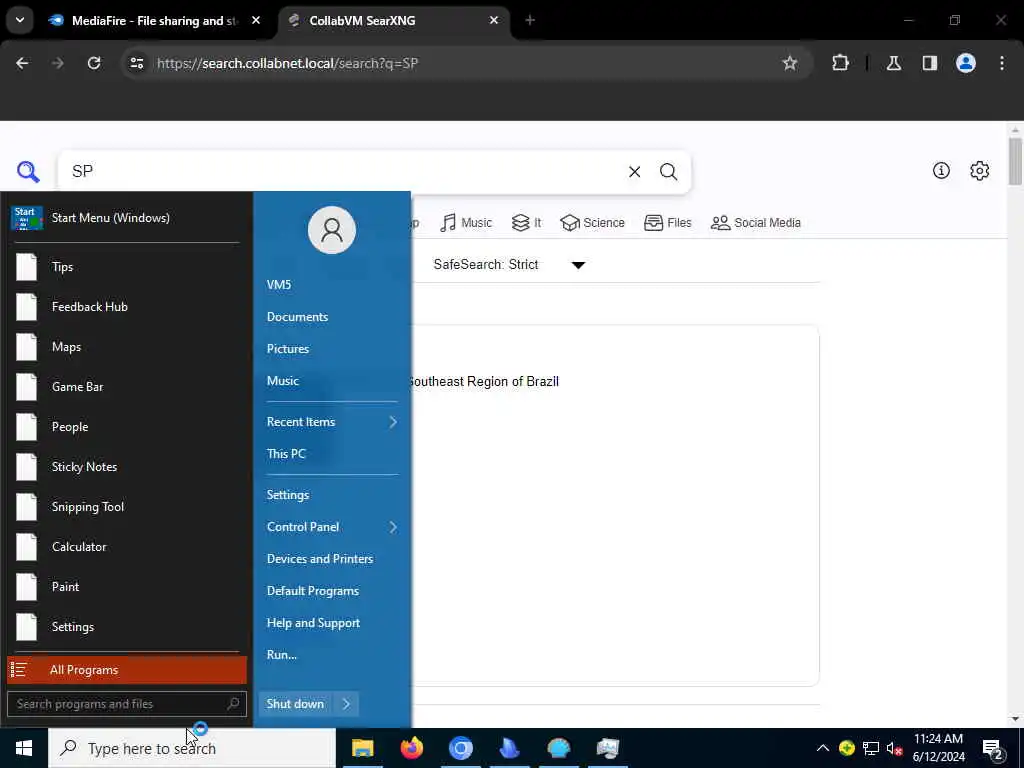Open the Chrome Labs flask icon

[x=894, y=63]
